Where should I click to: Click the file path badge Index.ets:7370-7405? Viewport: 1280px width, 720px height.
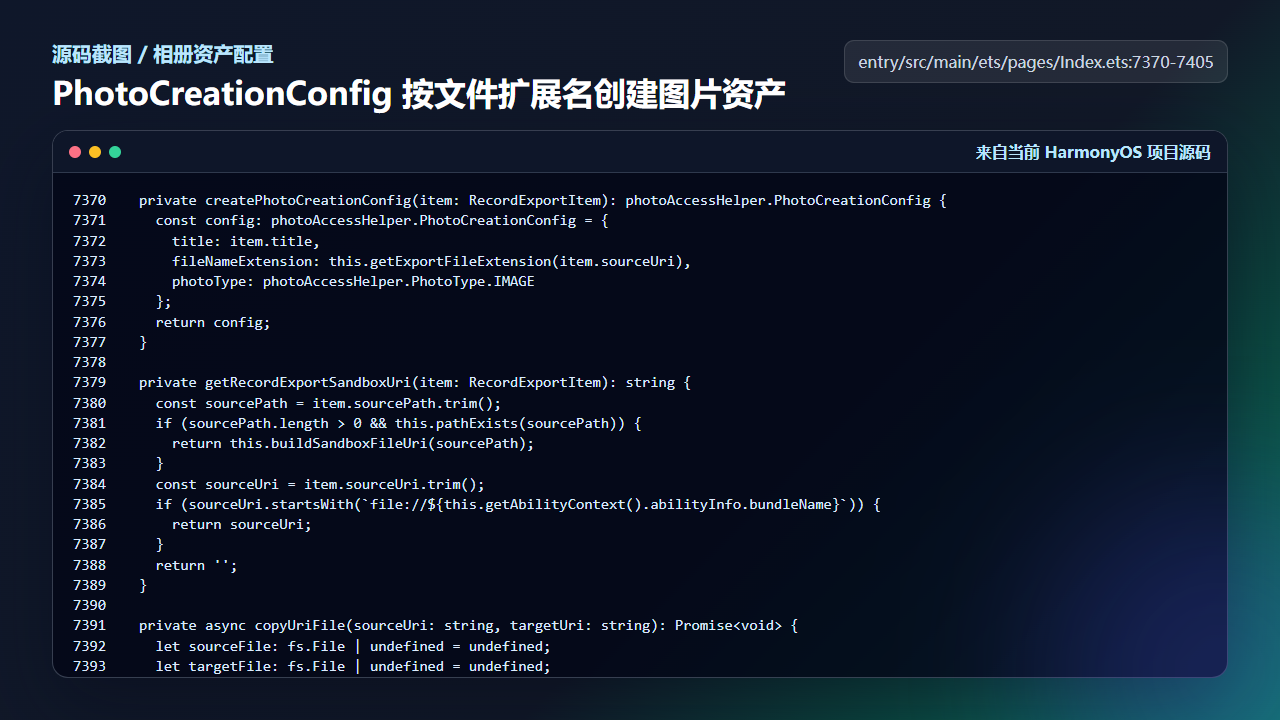tap(1036, 62)
